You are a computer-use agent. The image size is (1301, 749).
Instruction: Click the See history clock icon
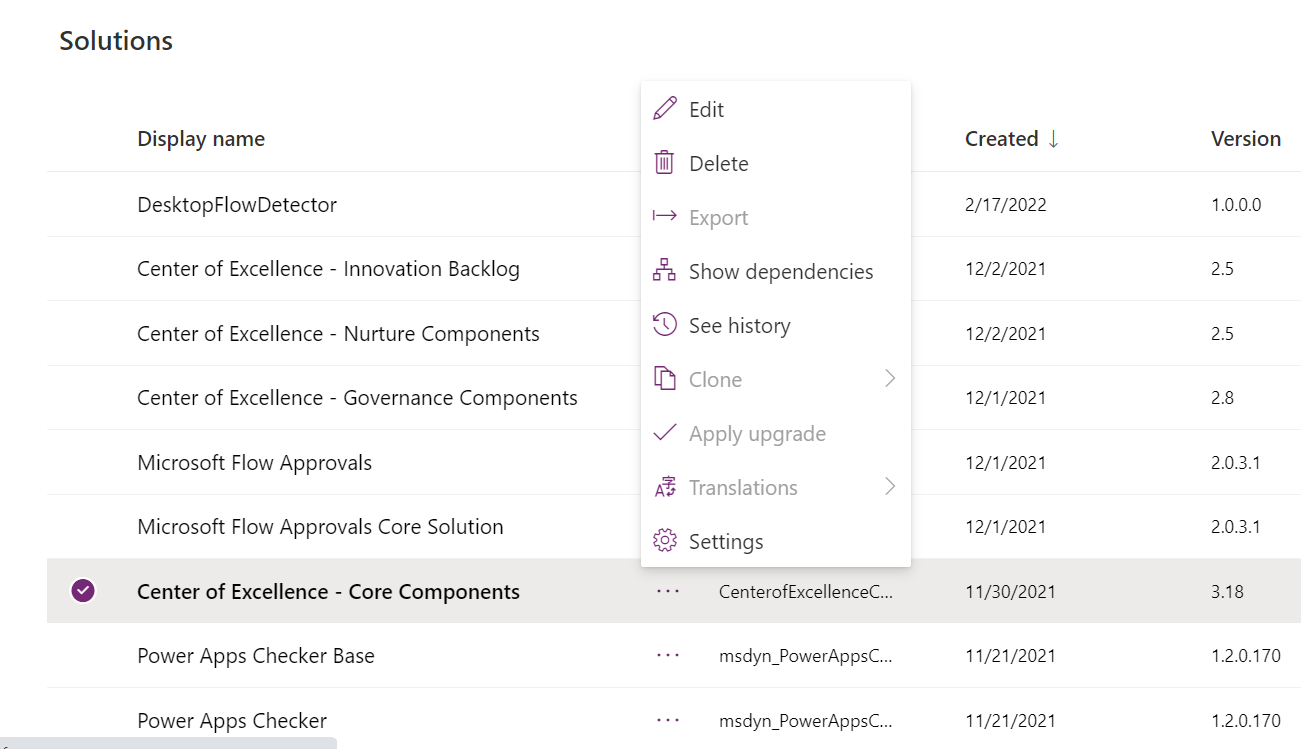(x=665, y=324)
